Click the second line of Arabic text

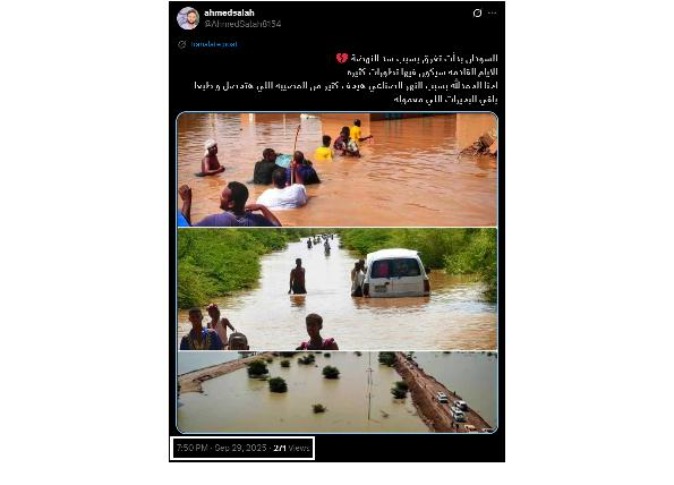tap(422, 72)
